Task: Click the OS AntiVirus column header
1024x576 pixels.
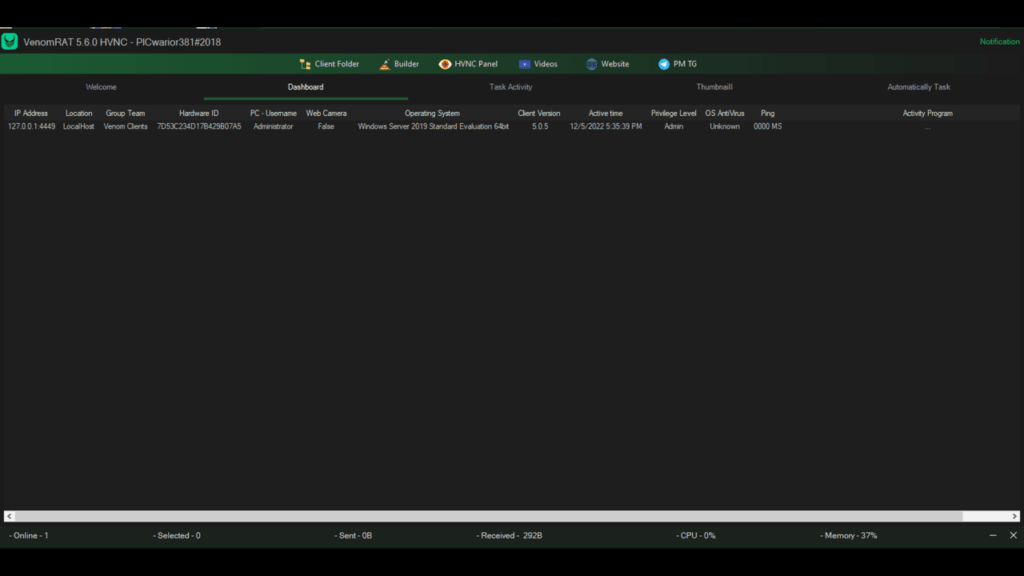Action: [724, 113]
